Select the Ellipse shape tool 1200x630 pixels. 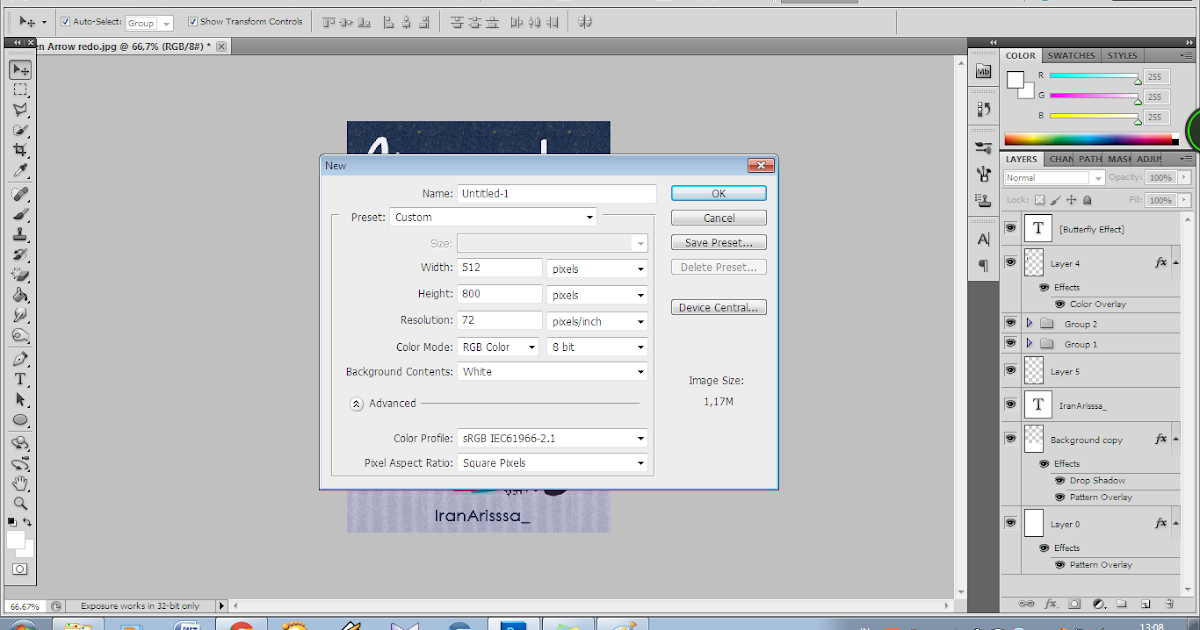tap(20, 420)
